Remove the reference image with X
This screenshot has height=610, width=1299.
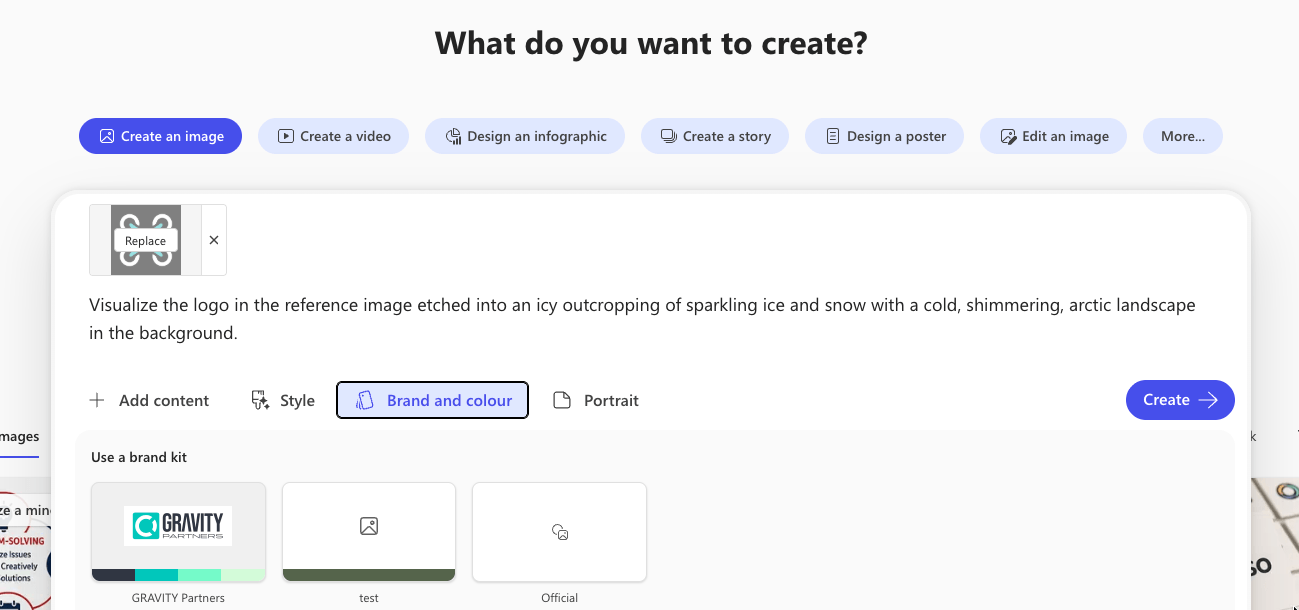click(x=214, y=240)
